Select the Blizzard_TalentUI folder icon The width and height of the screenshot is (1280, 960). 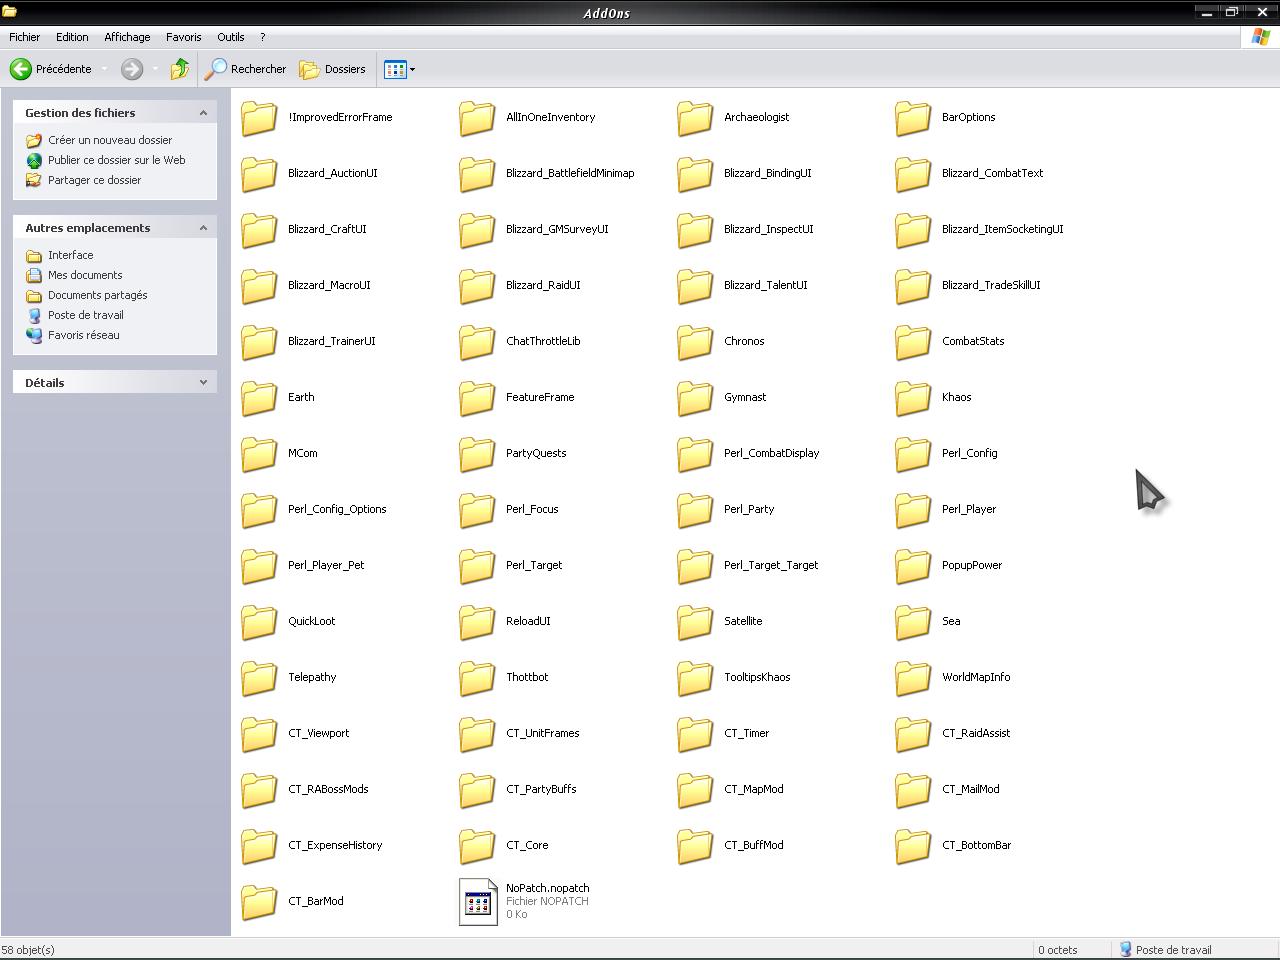695,285
